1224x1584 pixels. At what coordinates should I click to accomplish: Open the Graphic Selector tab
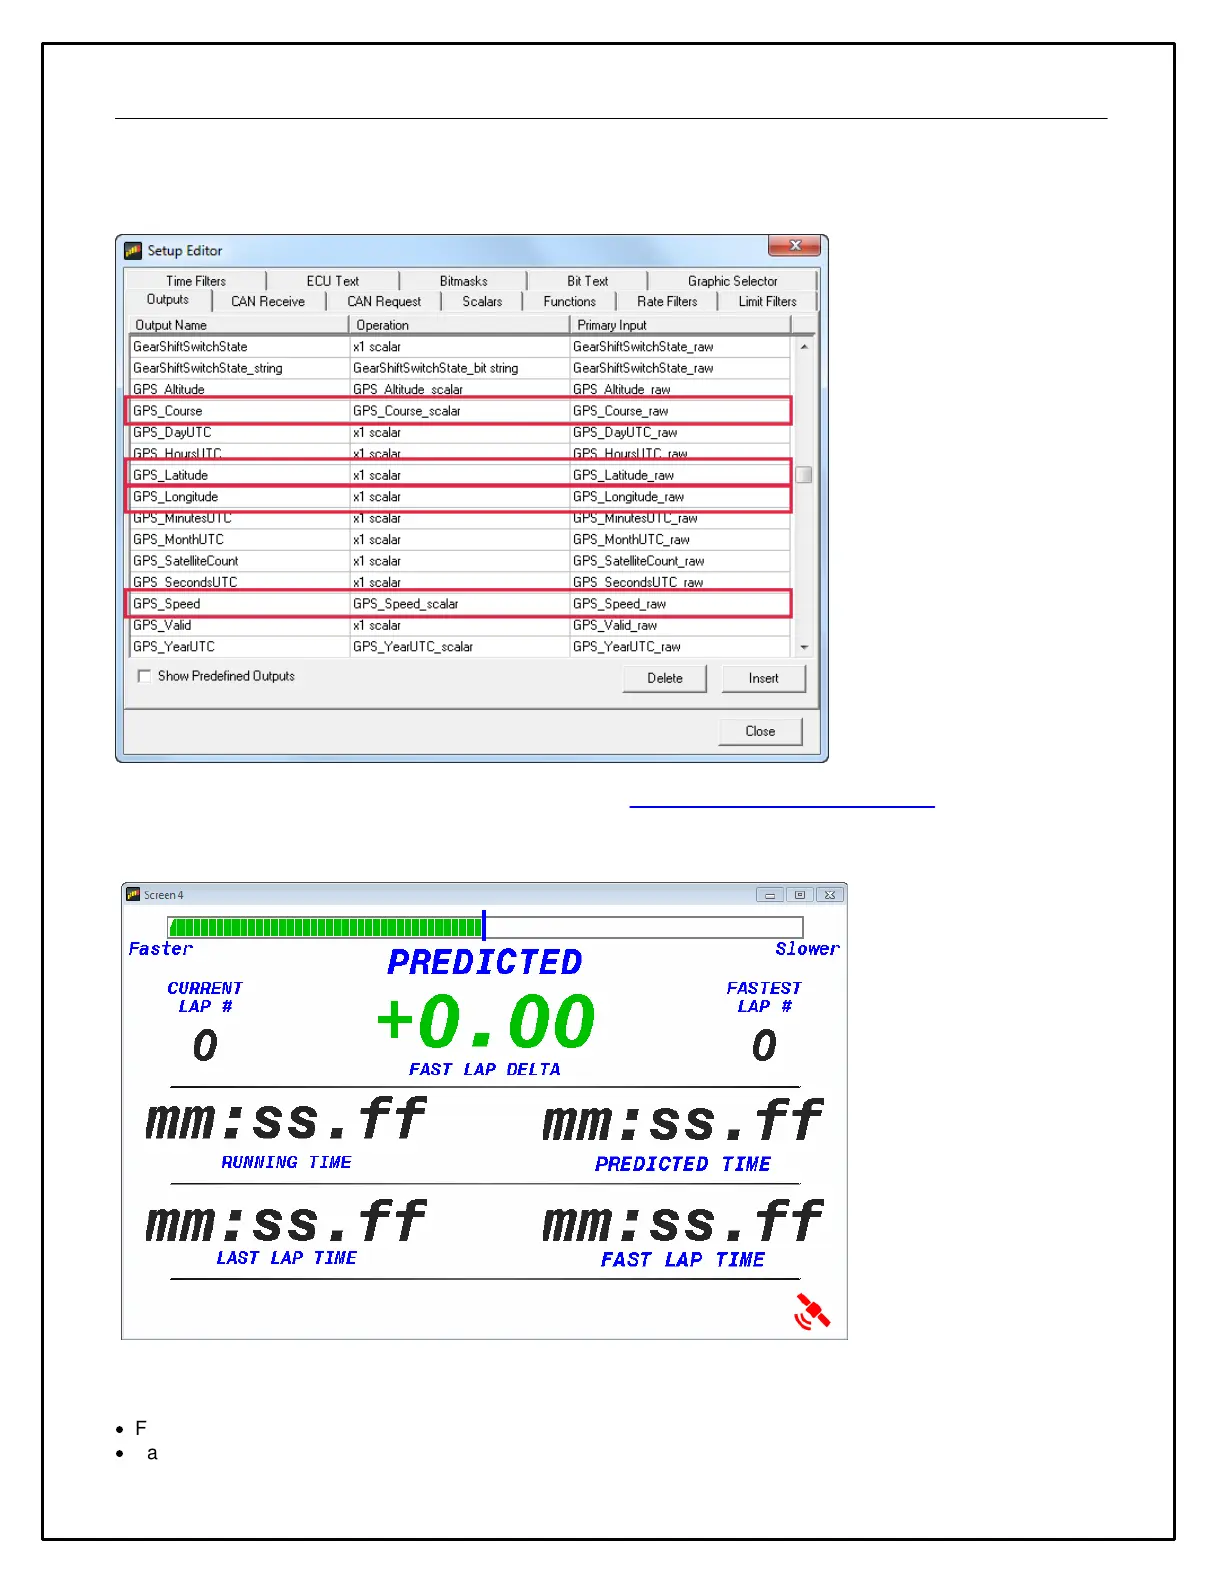pyautogui.click(x=732, y=281)
